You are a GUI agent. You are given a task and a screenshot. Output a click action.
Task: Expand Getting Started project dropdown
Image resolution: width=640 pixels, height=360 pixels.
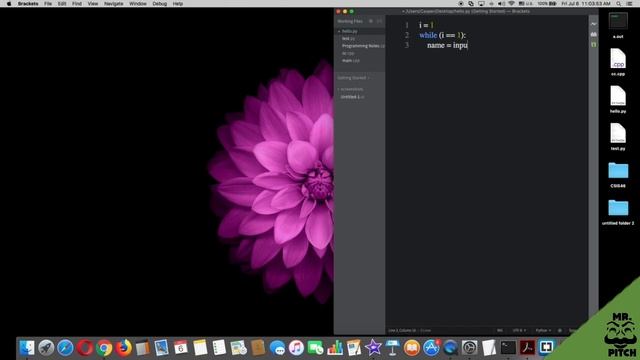pos(353,78)
